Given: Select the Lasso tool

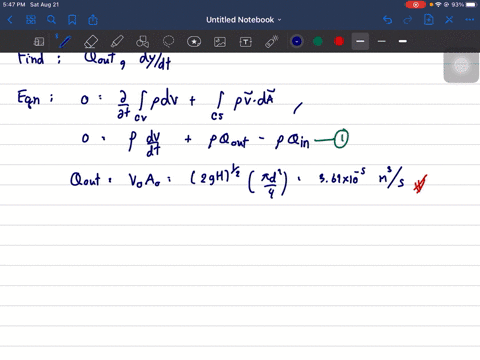Looking at the screenshot, I should [x=168, y=42].
